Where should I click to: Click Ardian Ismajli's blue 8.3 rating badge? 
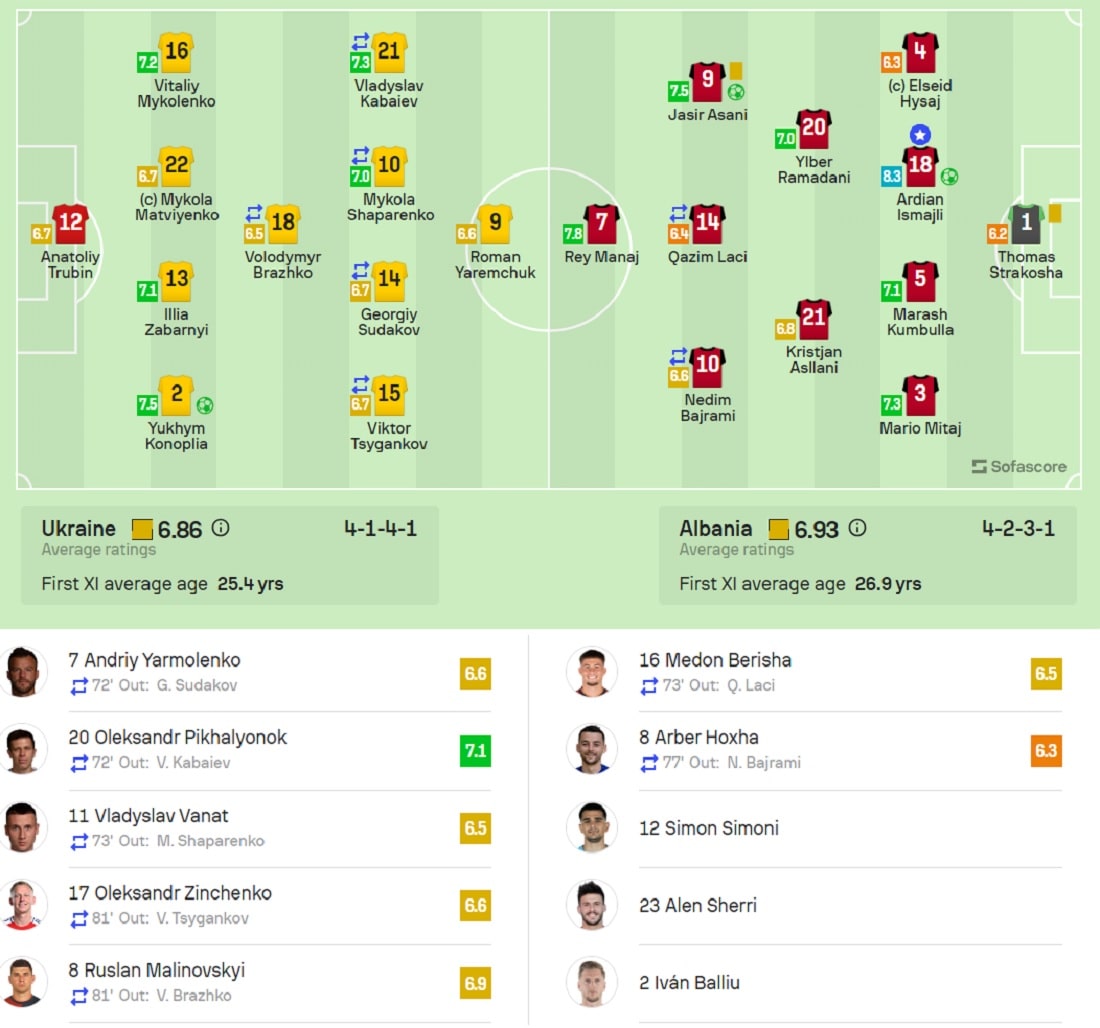tap(891, 176)
